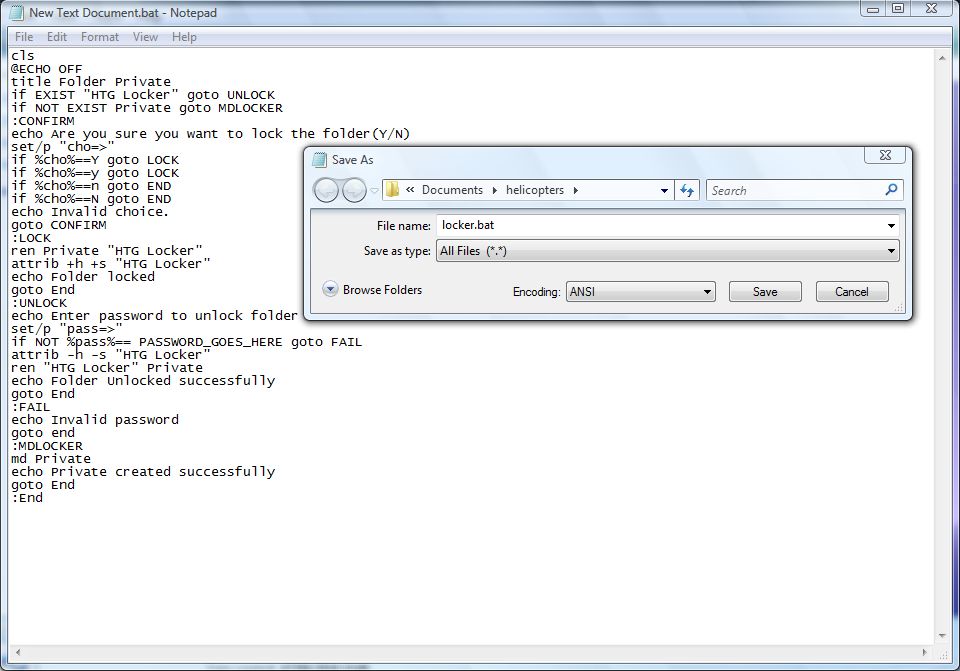This screenshot has height=671, width=960.
Task: Click the chevron after helicopters in the breadcrumb
Action: coord(574,190)
